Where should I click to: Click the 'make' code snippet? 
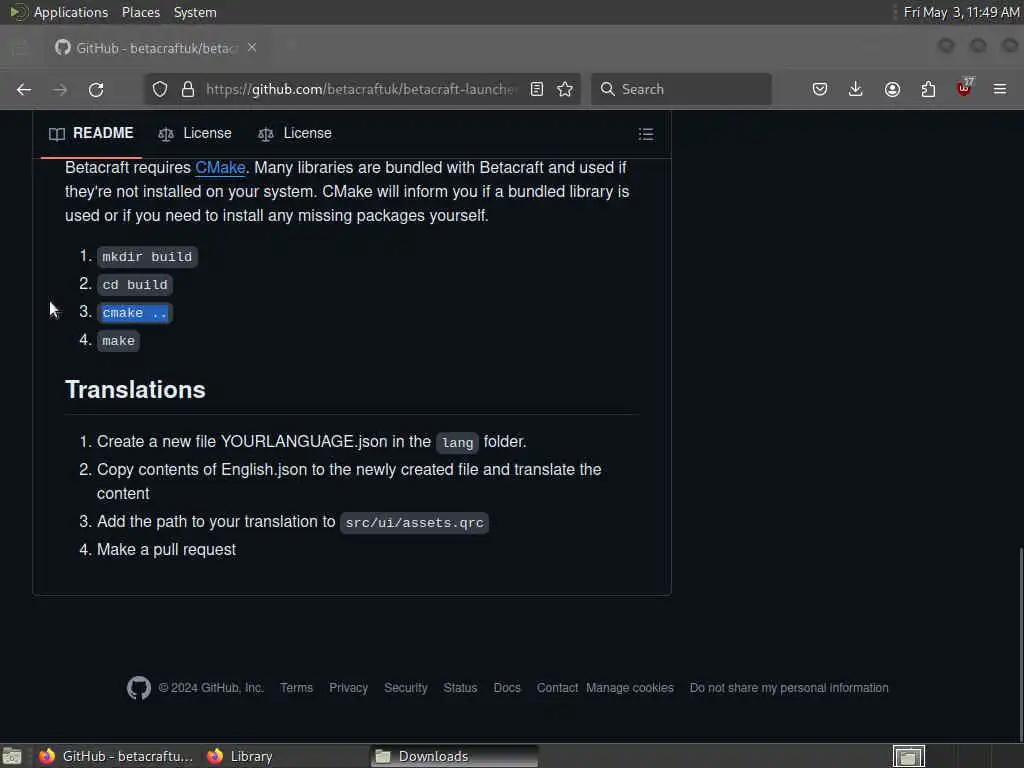118,342
